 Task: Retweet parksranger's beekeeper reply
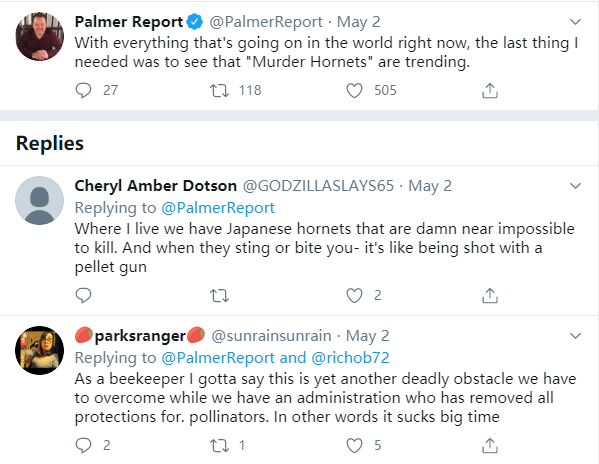click(219, 445)
